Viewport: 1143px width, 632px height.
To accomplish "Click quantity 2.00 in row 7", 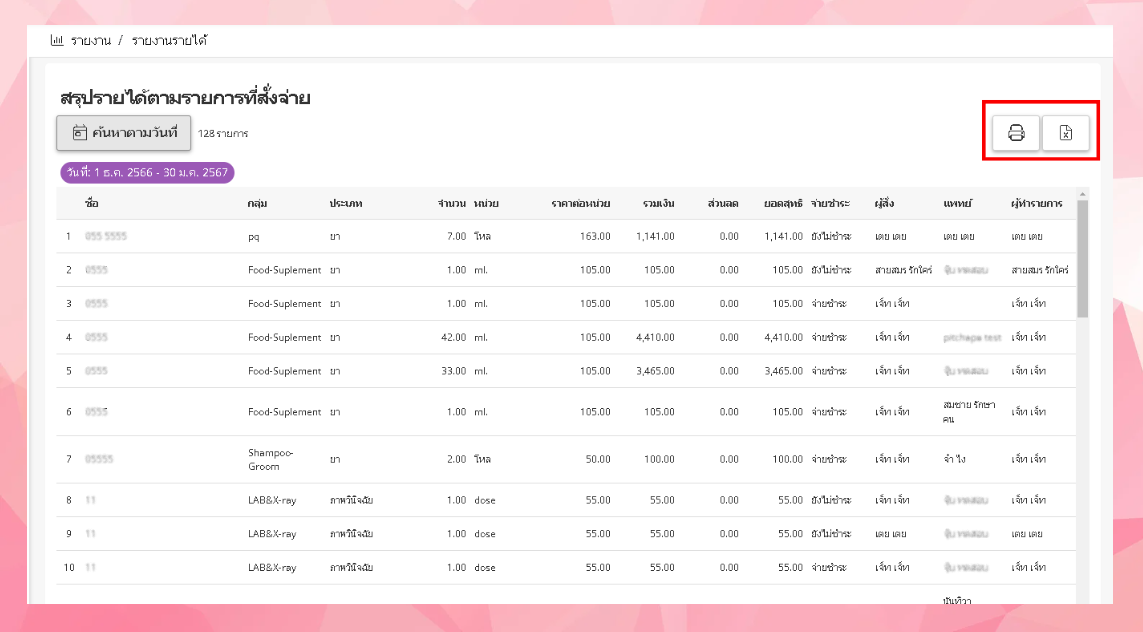I will 456,459.
